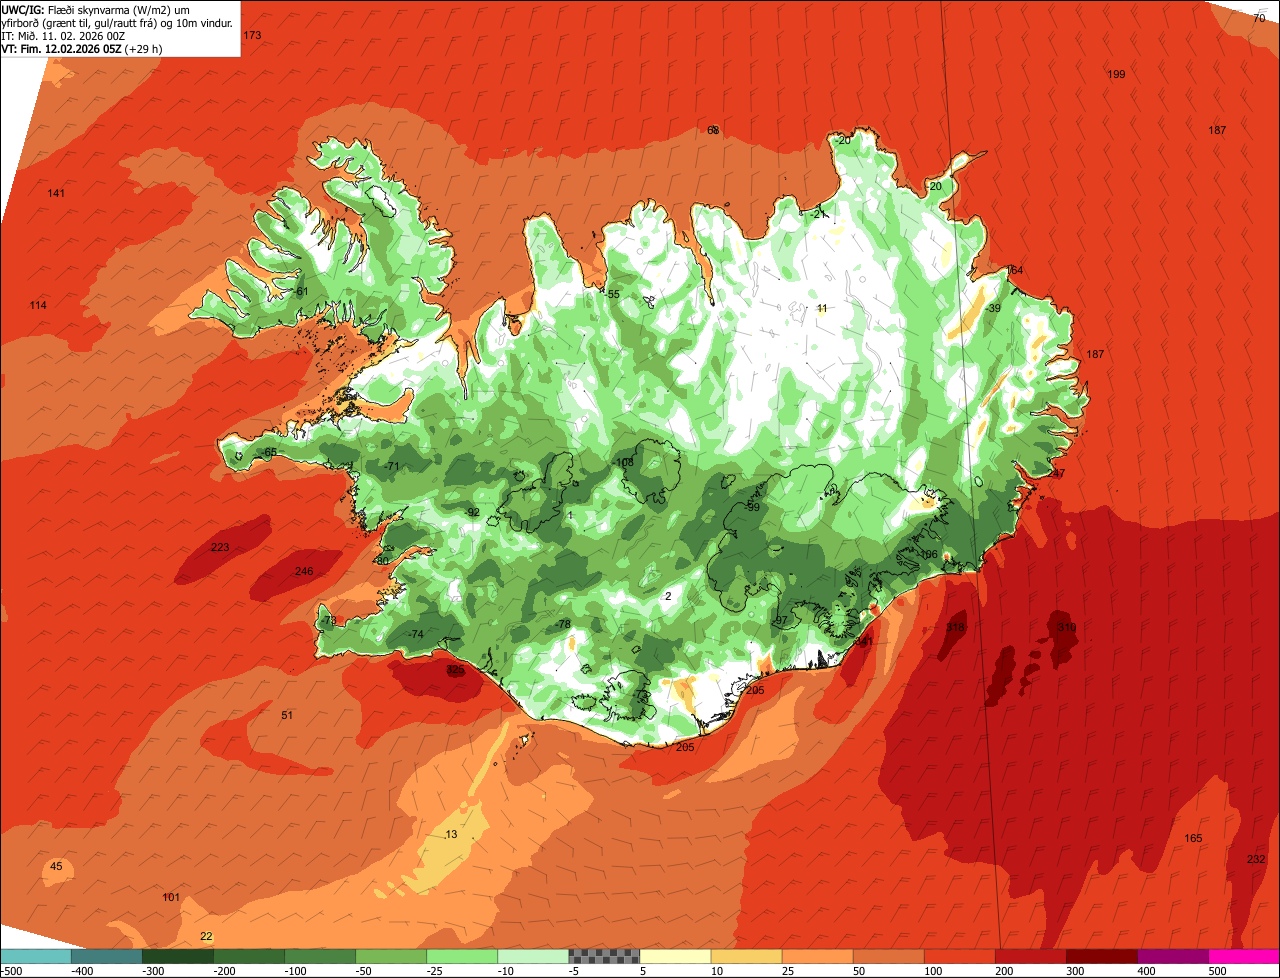Viewport: 1280px width, 978px height.
Task: Click the teal -400 to -300 legend swatch
Action: pyautogui.click(x=106, y=956)
